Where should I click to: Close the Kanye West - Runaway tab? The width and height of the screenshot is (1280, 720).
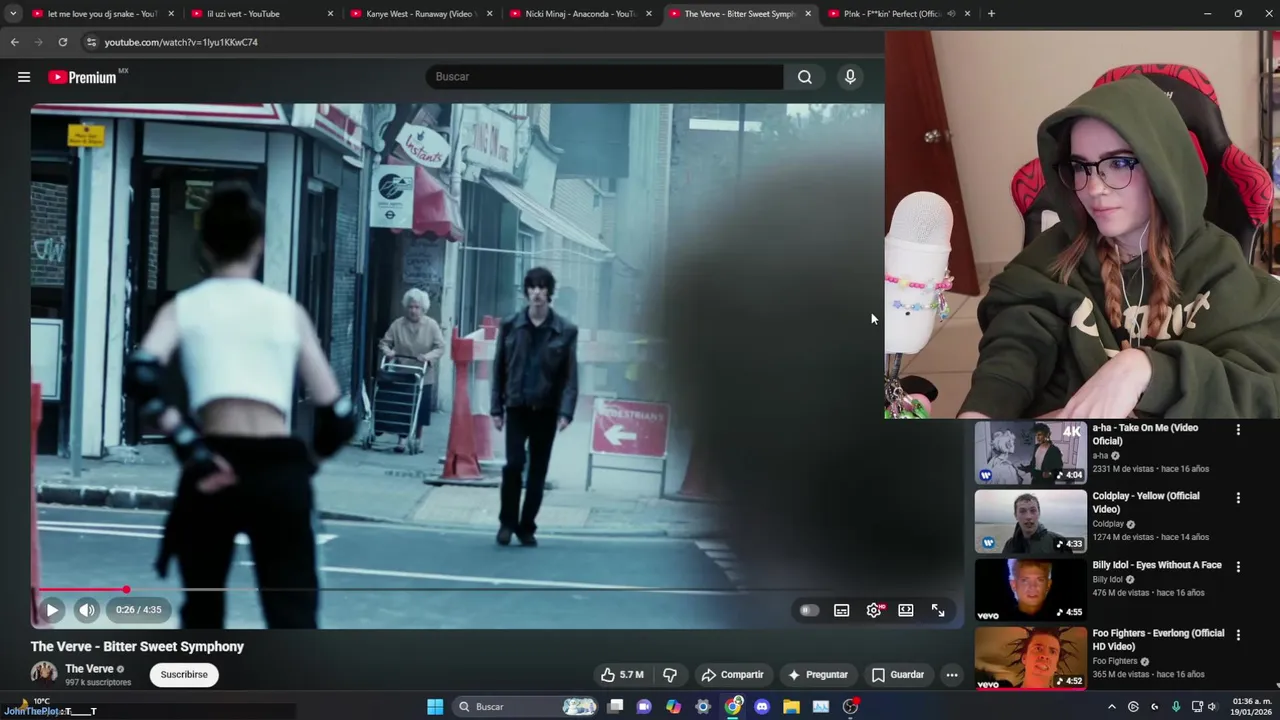click(490, 14)
